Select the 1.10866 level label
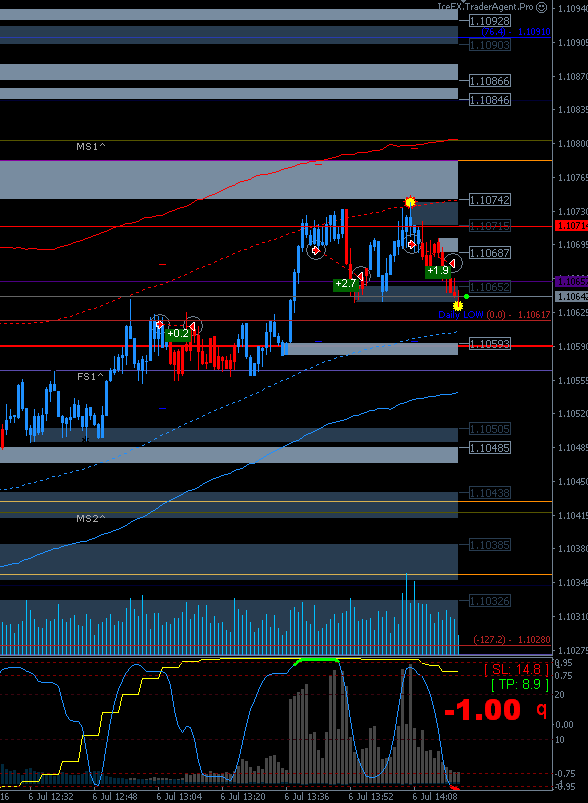588x803 pixels. (490, 81)
